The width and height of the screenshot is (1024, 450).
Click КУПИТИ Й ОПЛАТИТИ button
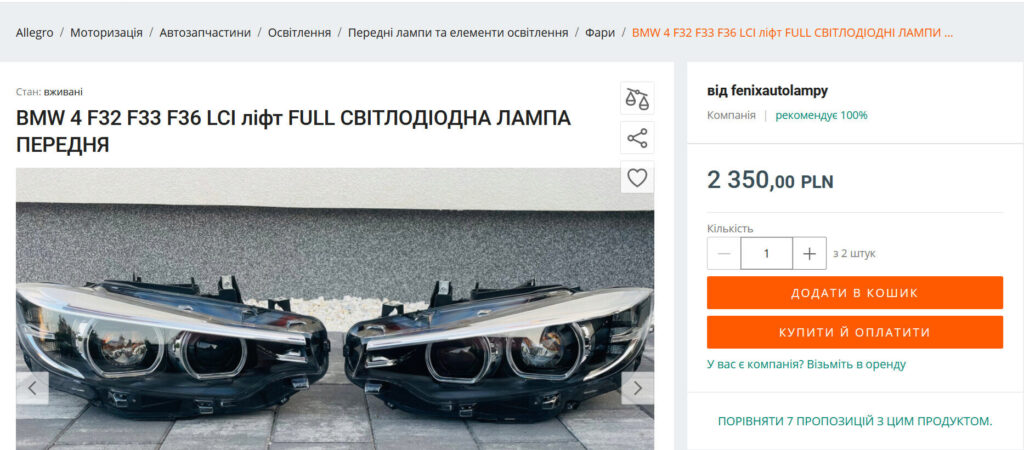[855, 332]
